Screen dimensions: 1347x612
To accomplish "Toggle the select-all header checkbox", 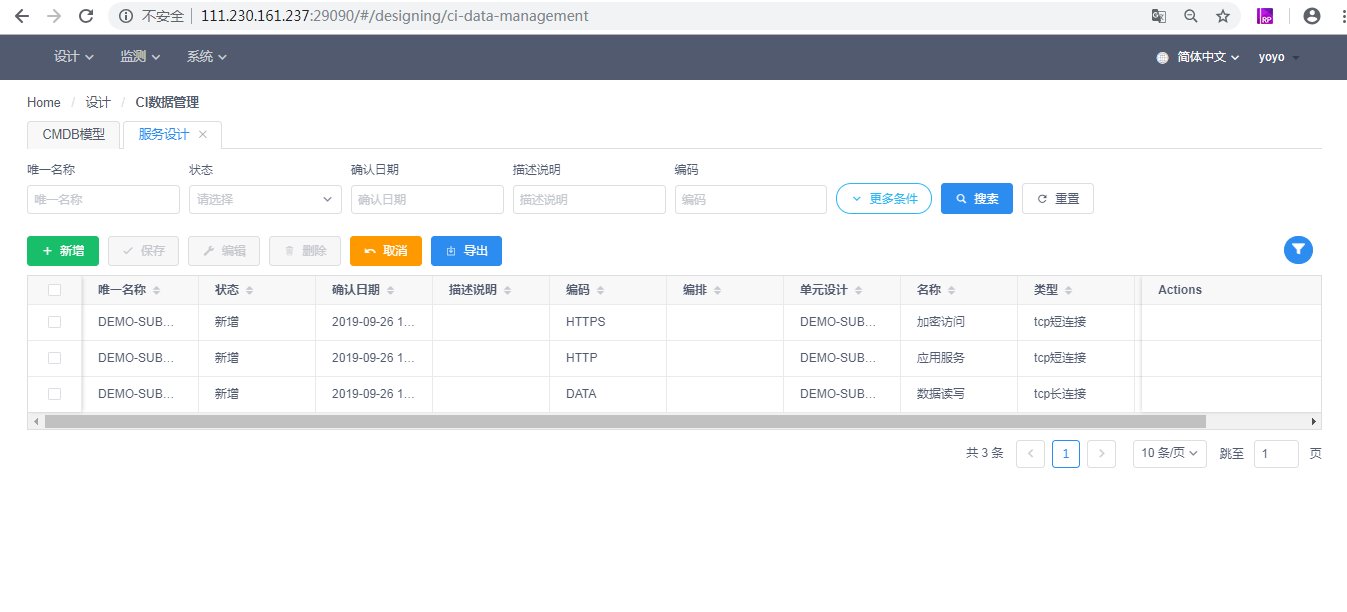I will [55, 290].
